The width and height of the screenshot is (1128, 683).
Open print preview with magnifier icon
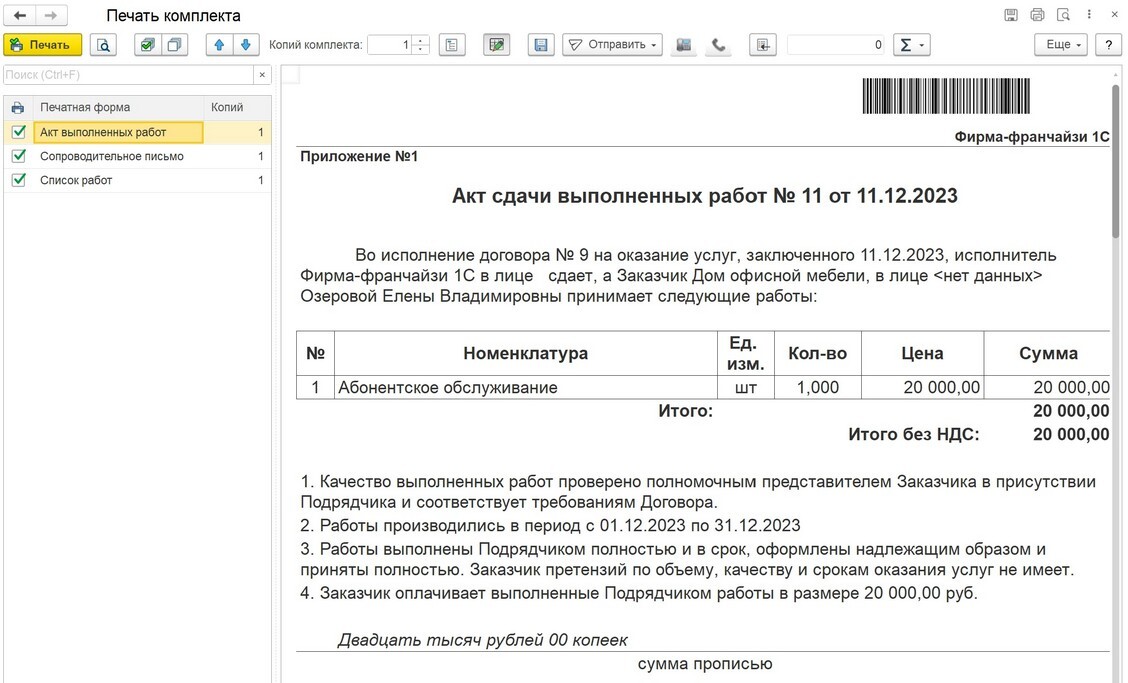[x=104, y=45]
